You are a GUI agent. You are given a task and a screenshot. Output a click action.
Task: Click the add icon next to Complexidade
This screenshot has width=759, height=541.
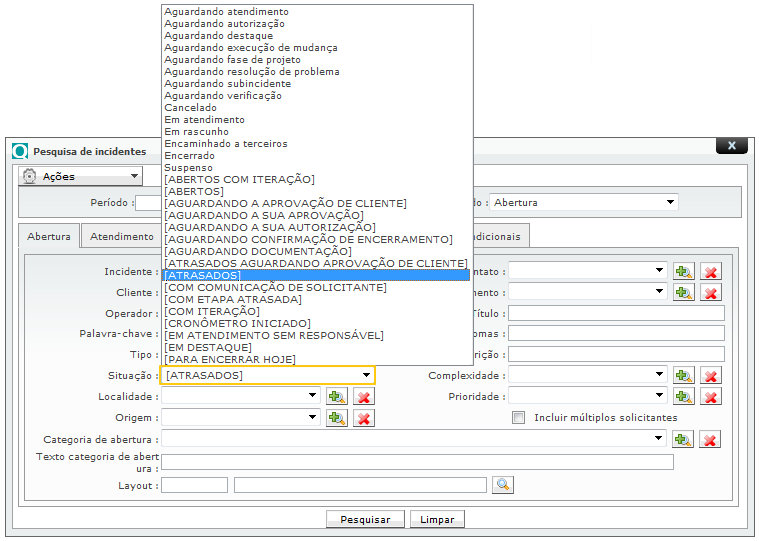pyautogui.click(x=684, y=376)
